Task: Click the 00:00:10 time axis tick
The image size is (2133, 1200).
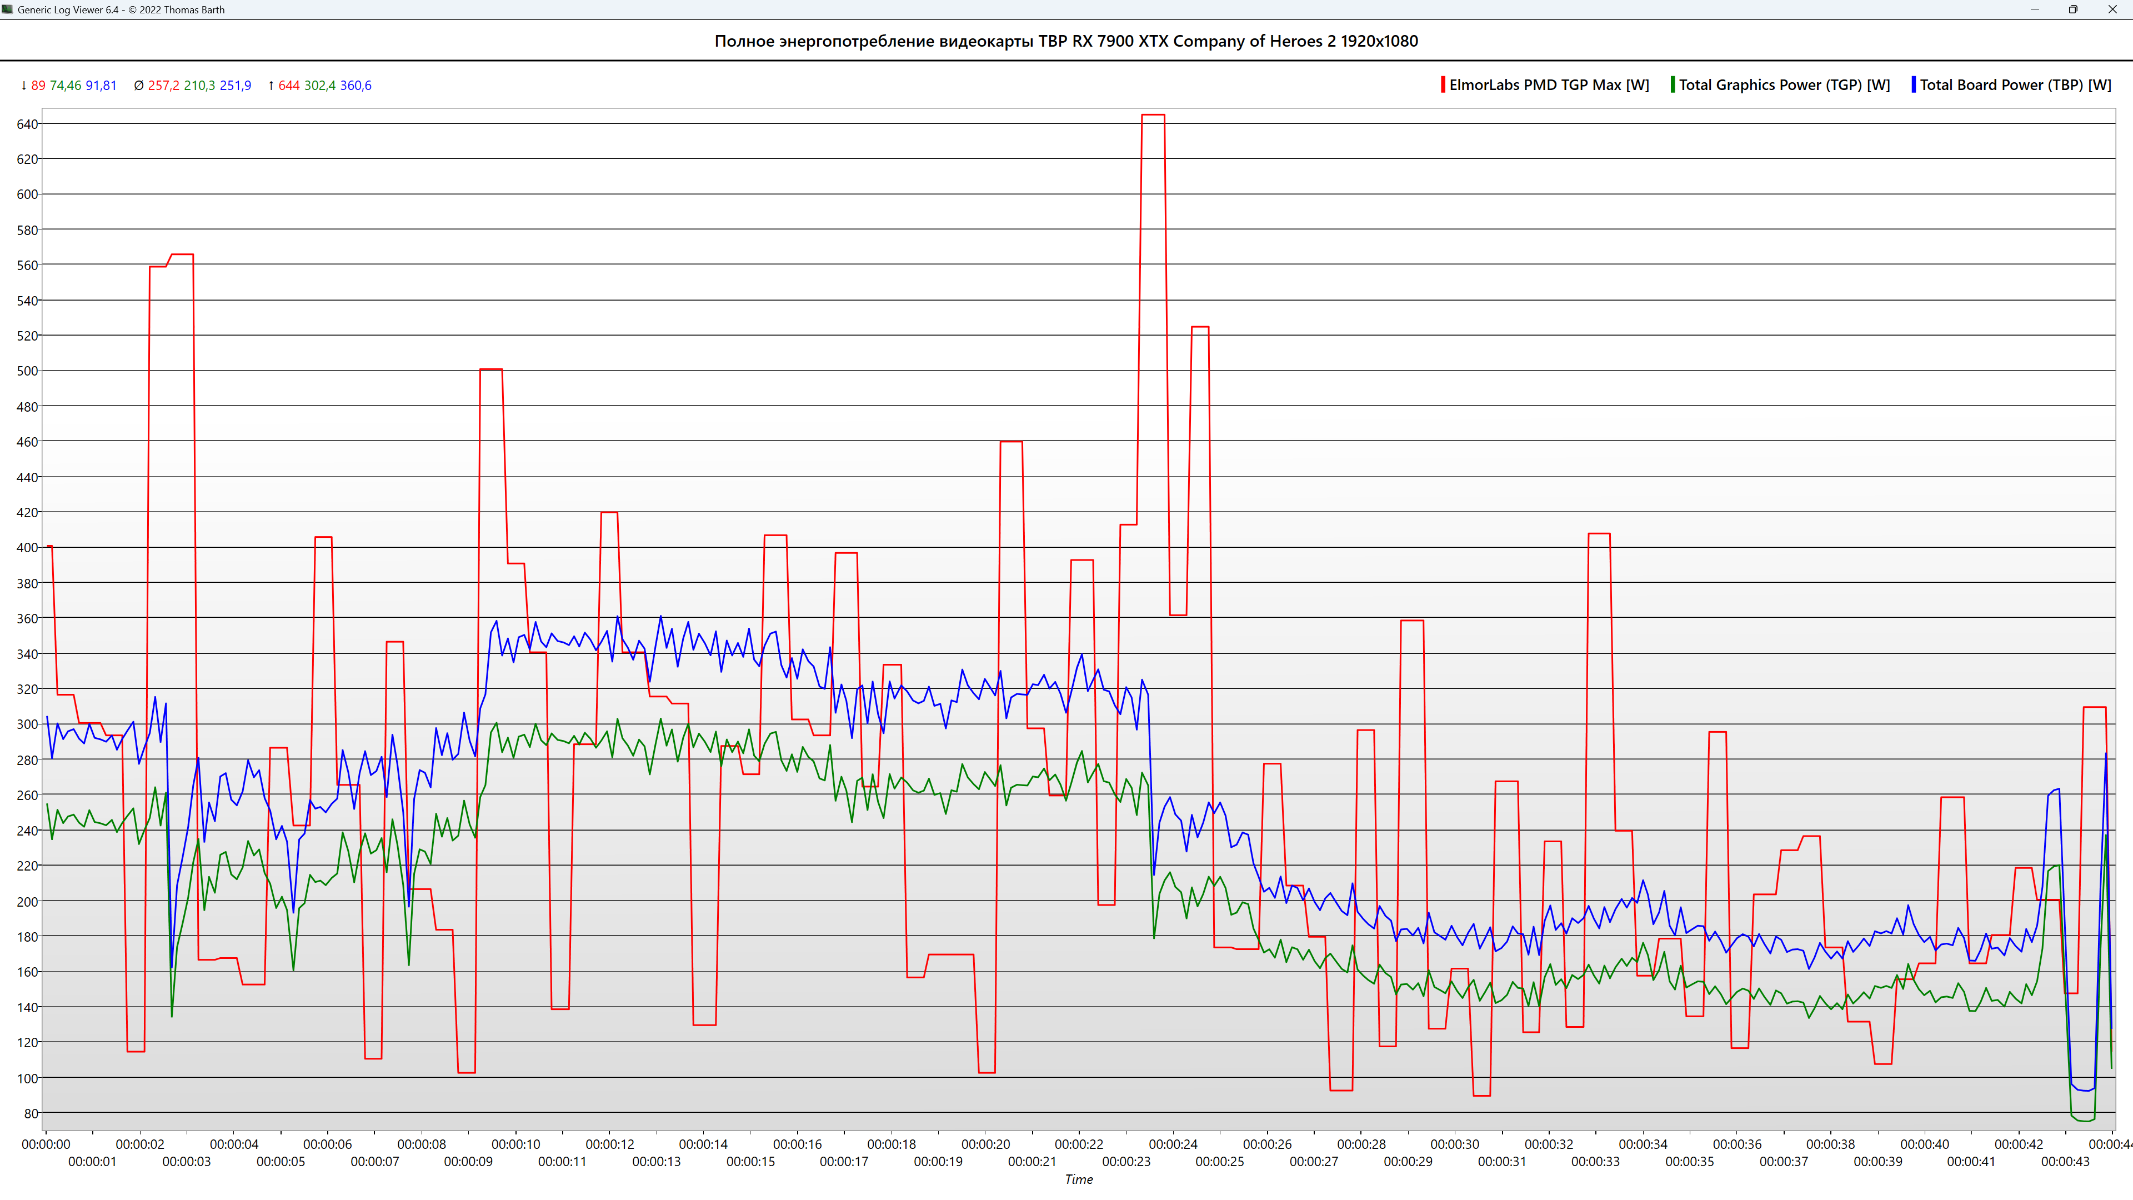Action: [516, 1144]
